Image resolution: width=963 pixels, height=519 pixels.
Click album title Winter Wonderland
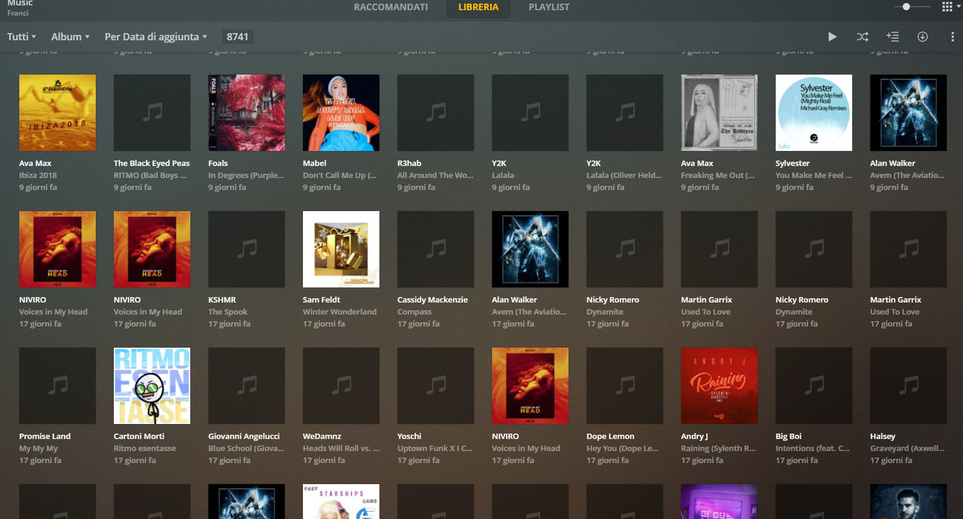pos(340,312)
